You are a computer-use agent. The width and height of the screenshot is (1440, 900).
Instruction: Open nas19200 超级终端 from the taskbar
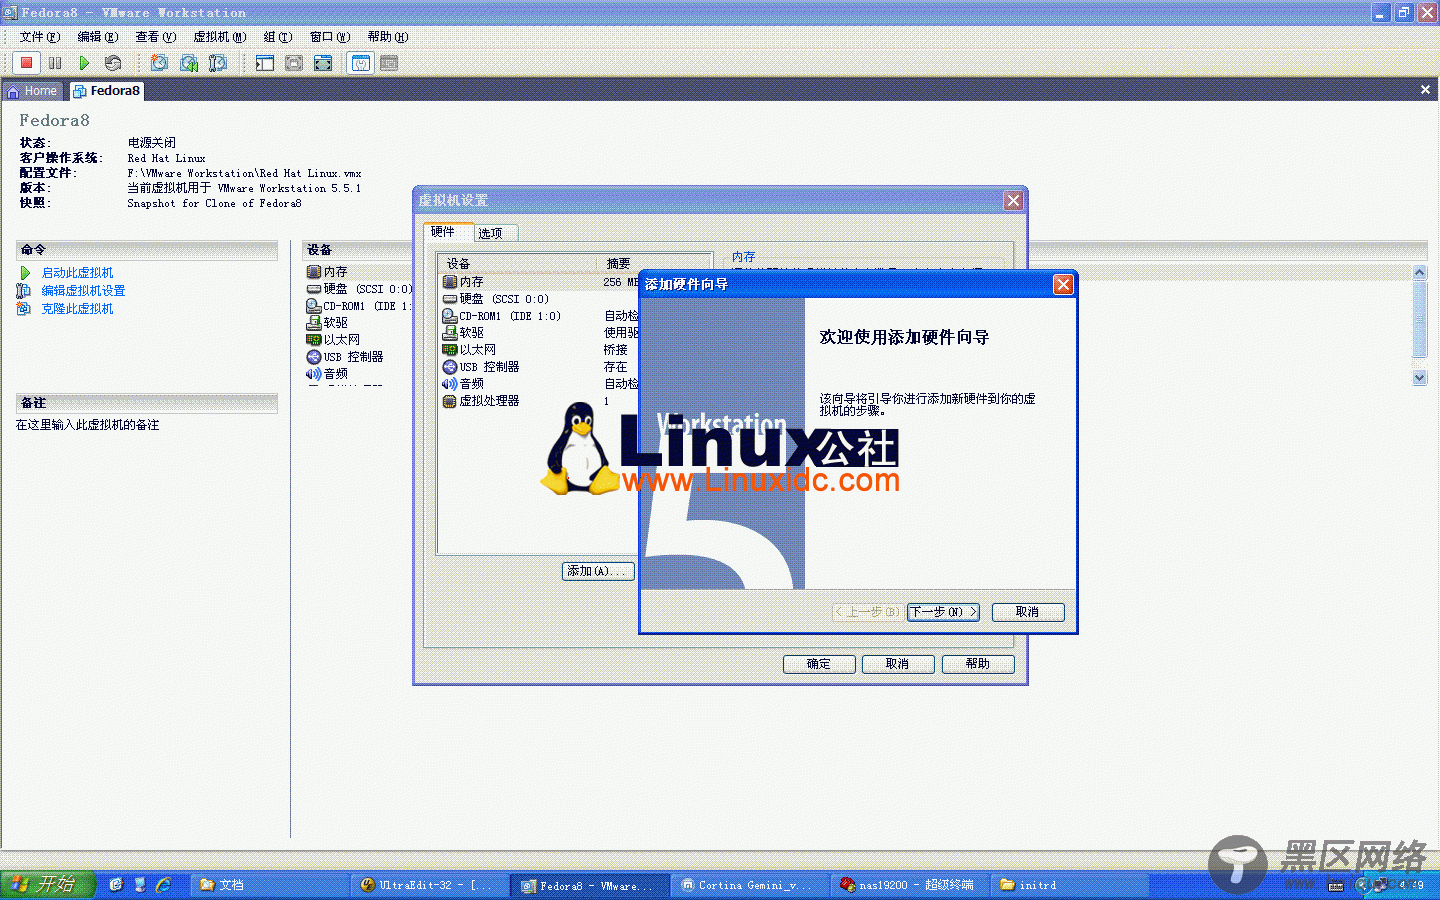pyautogui.click(x=910, y=885)
